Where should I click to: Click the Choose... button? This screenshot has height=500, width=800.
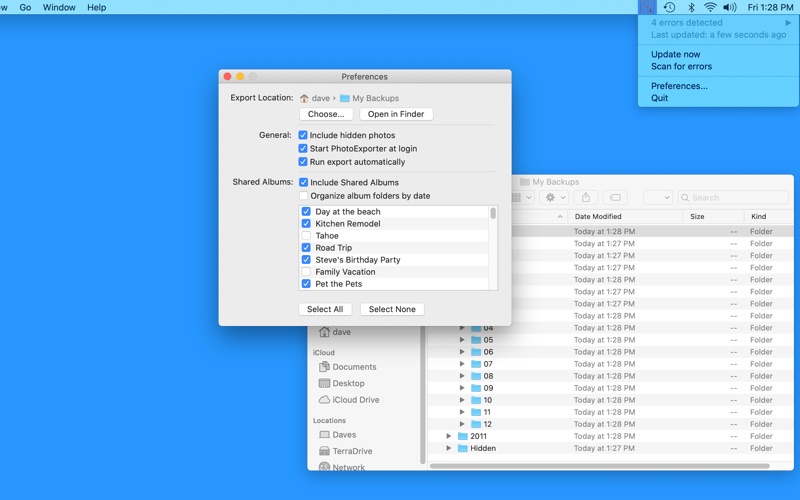click(326, 114)
